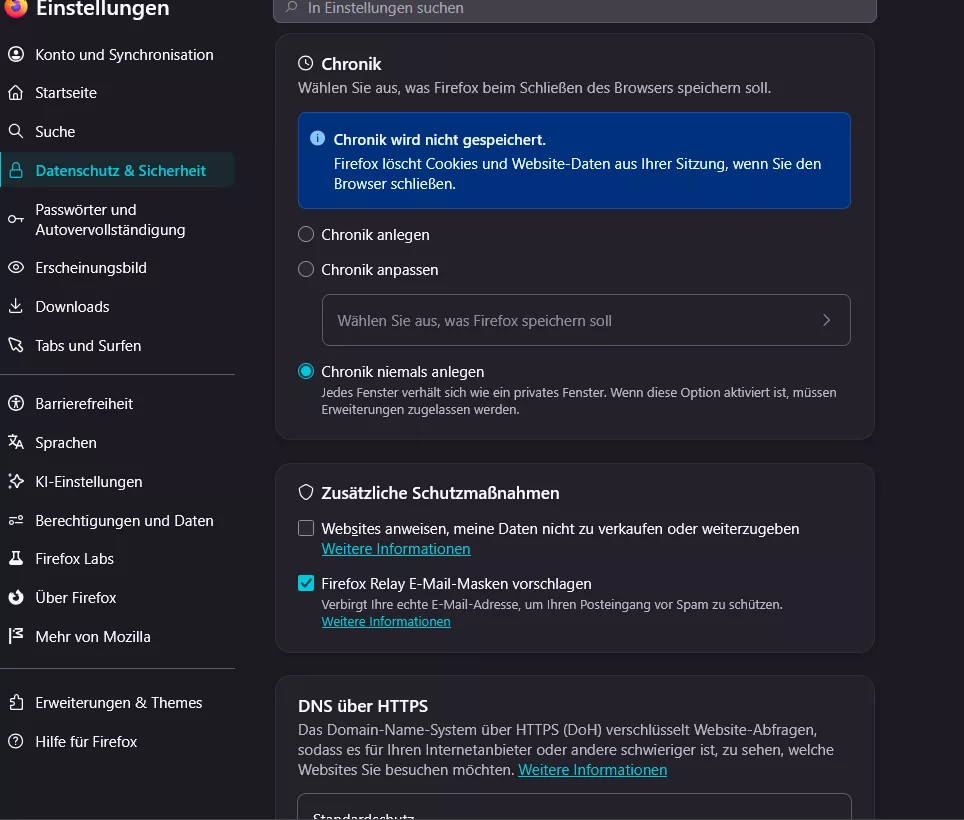Image resolution: width=964 pixels, height=820 pixels.
Task: Click the Konto und Synchronisation account icon
Action: coord(16,54)
